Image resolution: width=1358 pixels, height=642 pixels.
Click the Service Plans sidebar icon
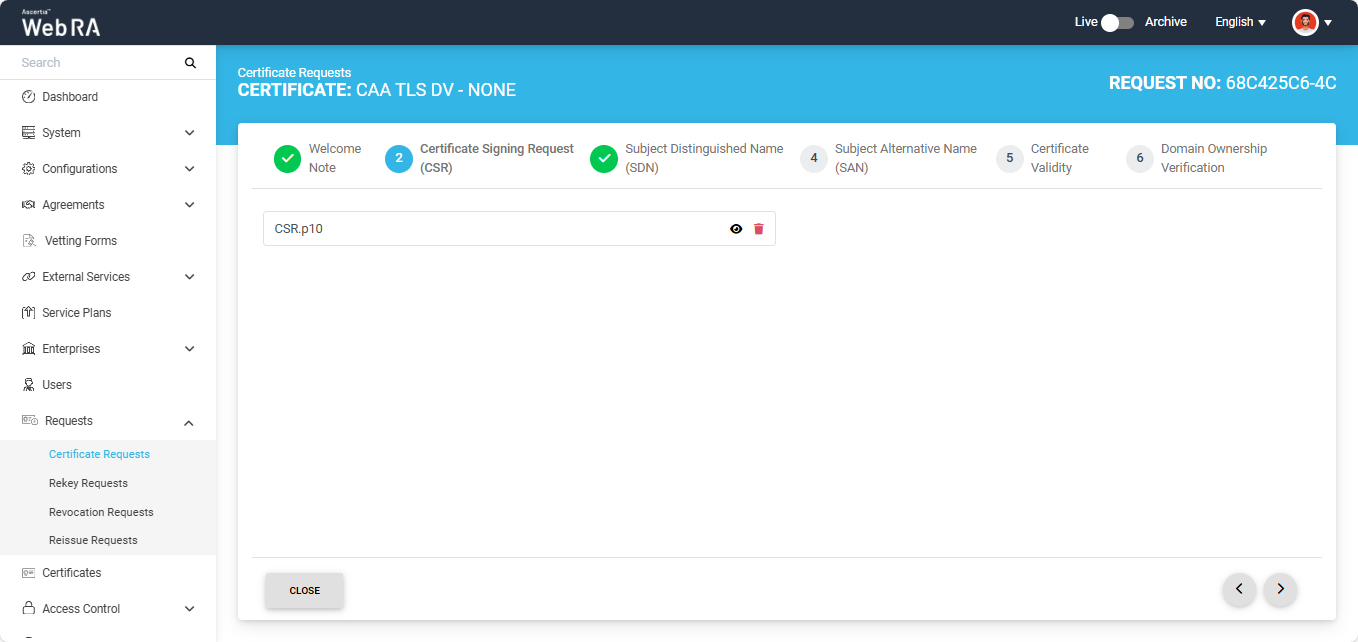(28, 313)
